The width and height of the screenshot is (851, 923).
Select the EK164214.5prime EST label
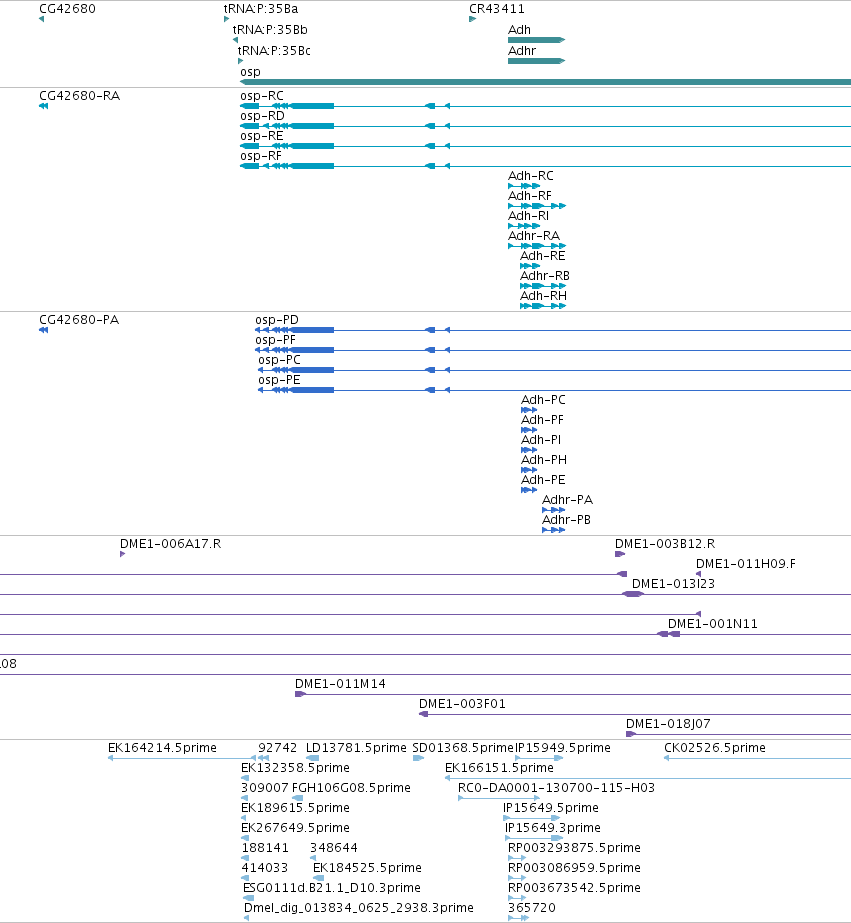coord(162,749)
